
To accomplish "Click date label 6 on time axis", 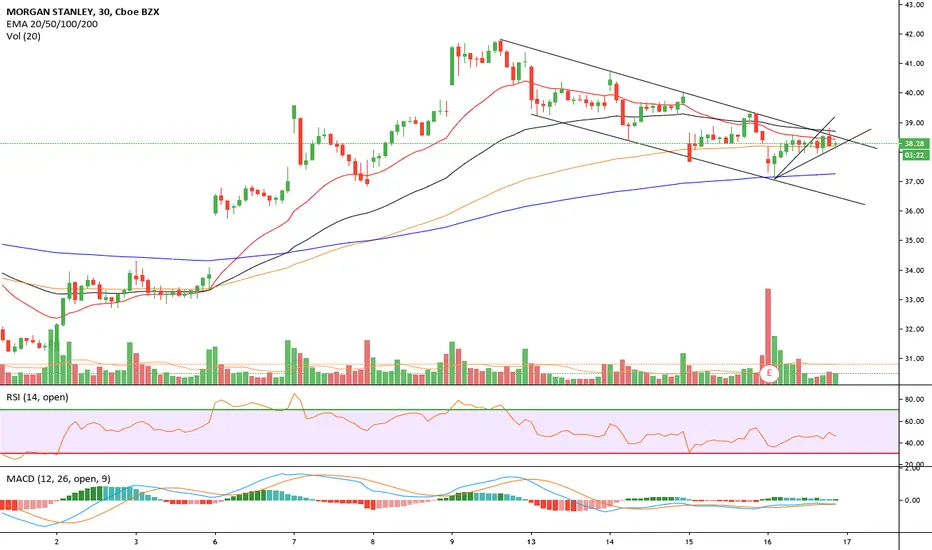I will point(215,542).
